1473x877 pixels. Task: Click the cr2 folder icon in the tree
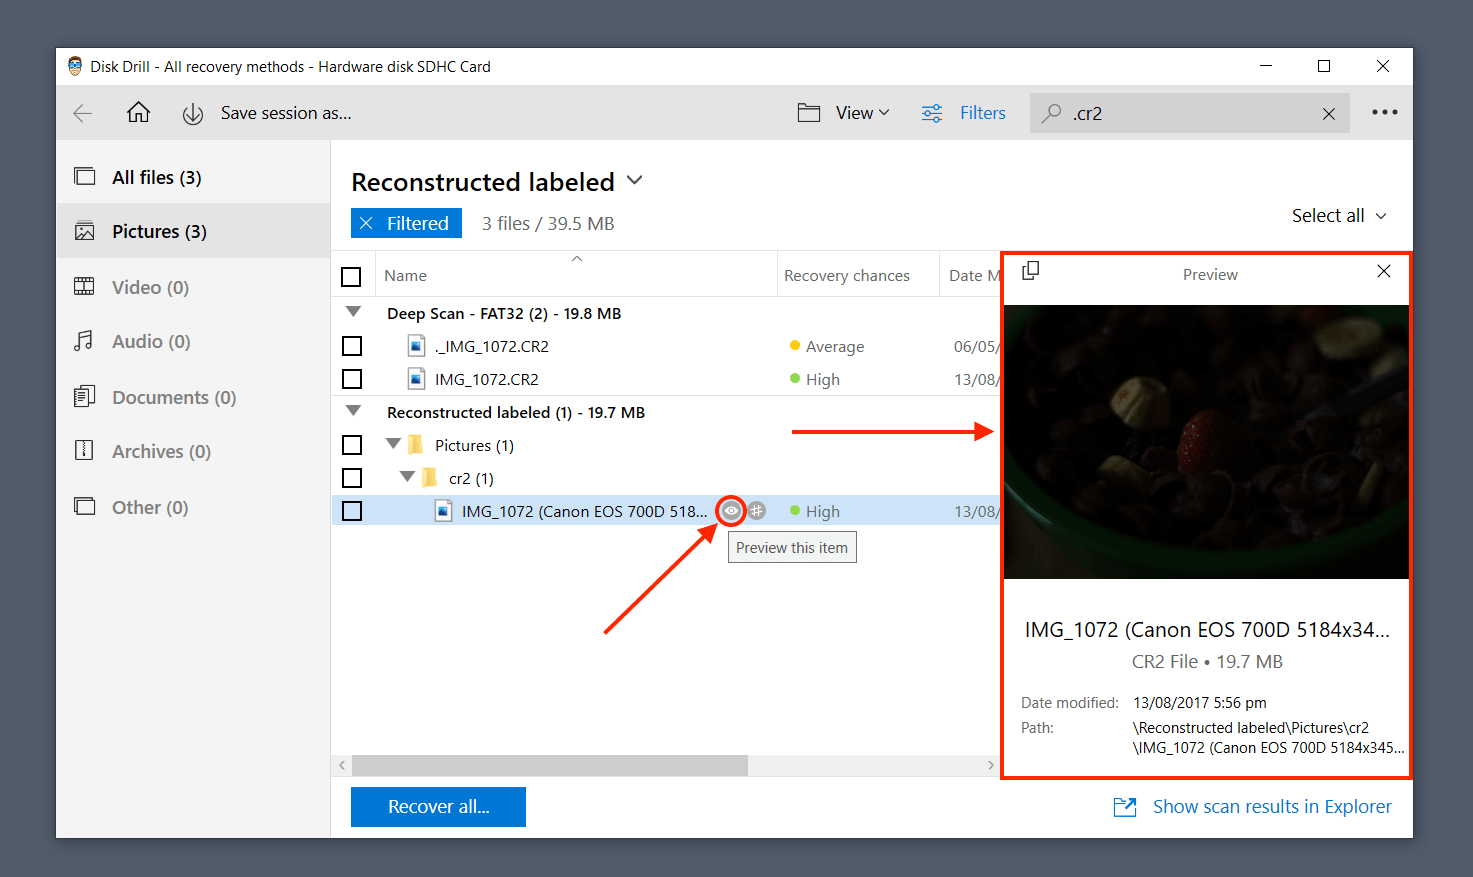pos(430,478)
